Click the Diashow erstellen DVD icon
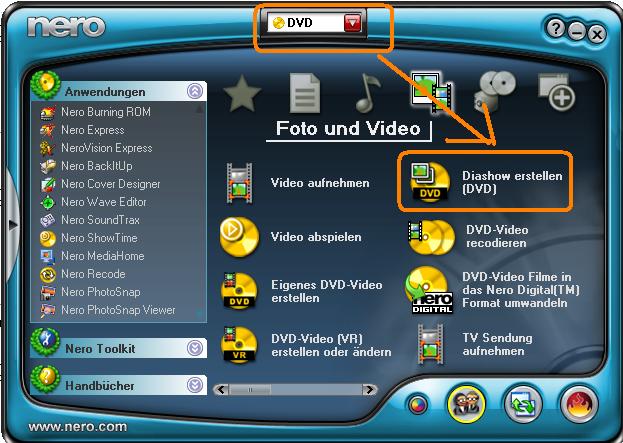 click(430, 182)
